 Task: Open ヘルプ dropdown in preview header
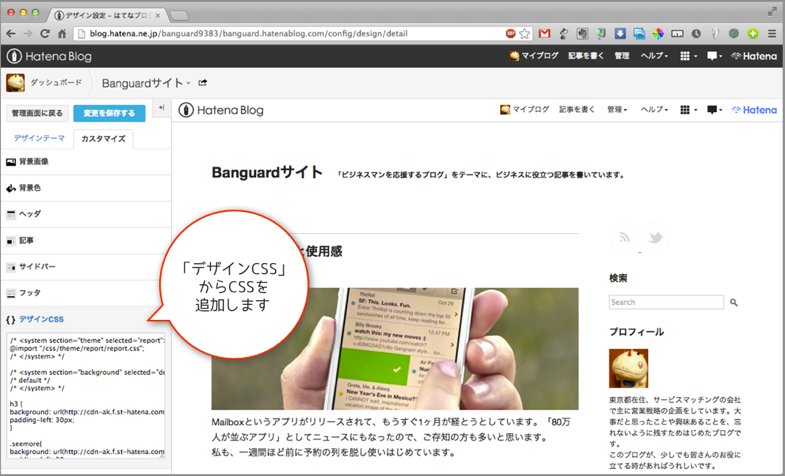(x=654, y=110)
